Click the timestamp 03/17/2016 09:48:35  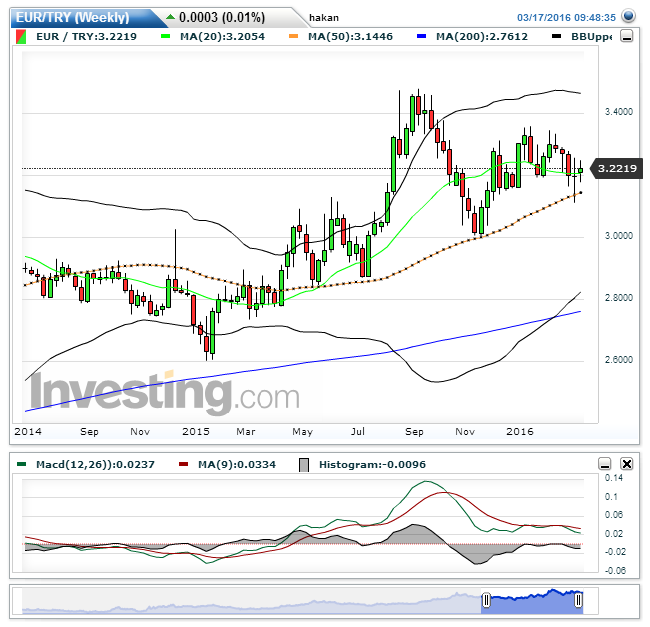566,17
